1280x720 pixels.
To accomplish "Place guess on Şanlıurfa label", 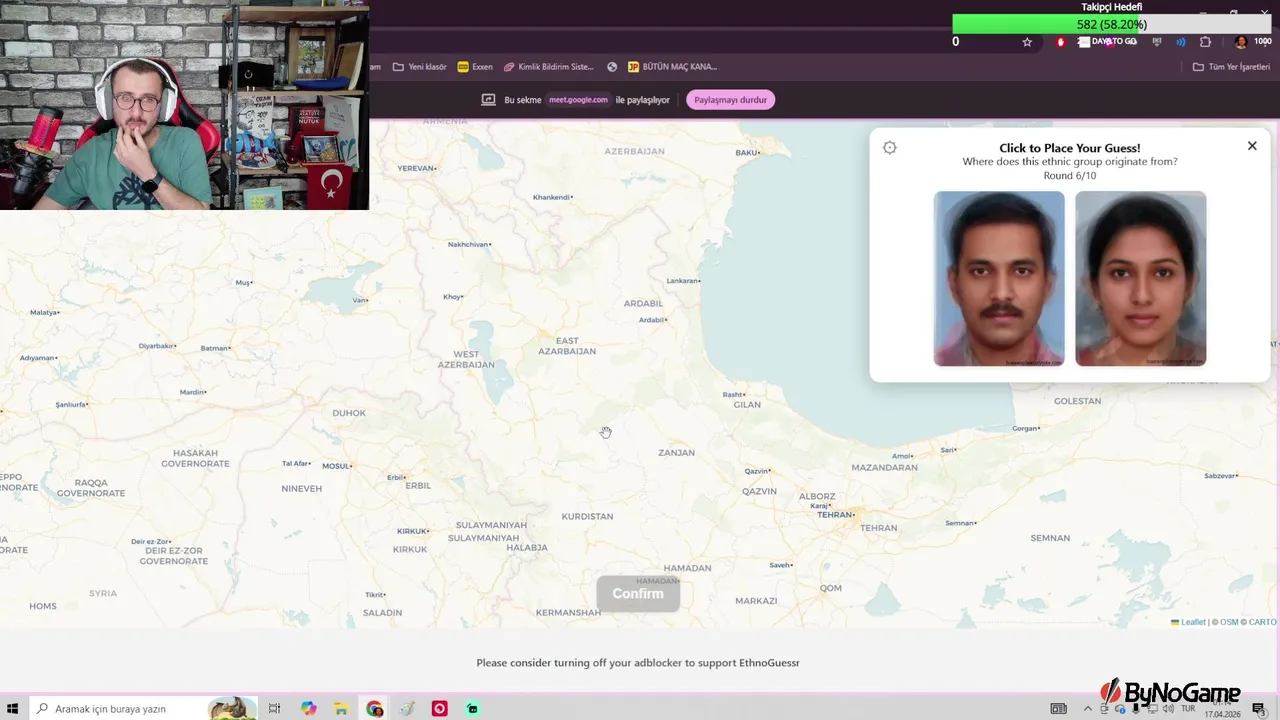I will click(71, 405).
